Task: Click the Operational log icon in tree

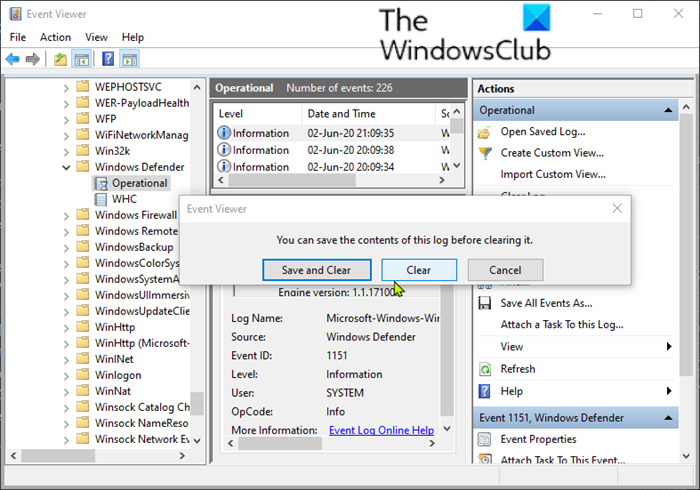Action: coord(102,183)
